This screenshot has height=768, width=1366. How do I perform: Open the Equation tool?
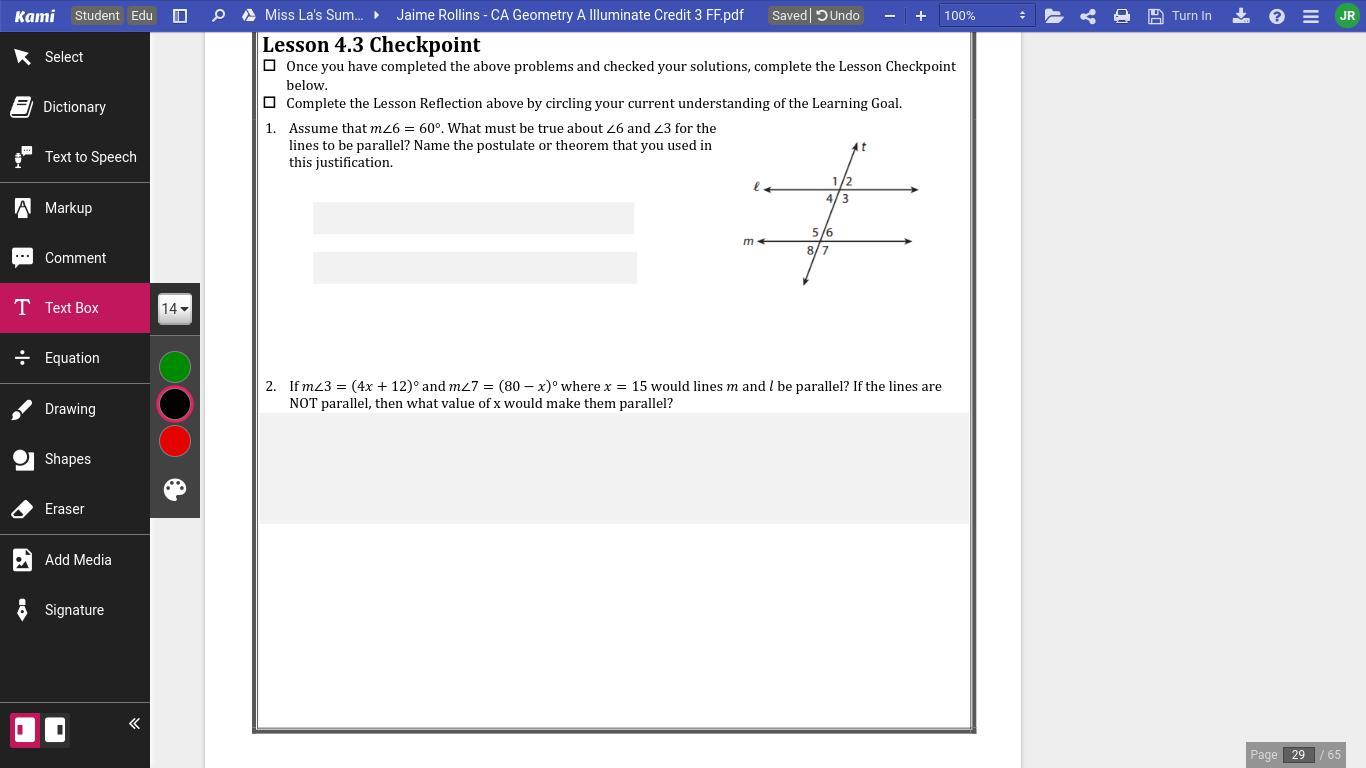75,358
